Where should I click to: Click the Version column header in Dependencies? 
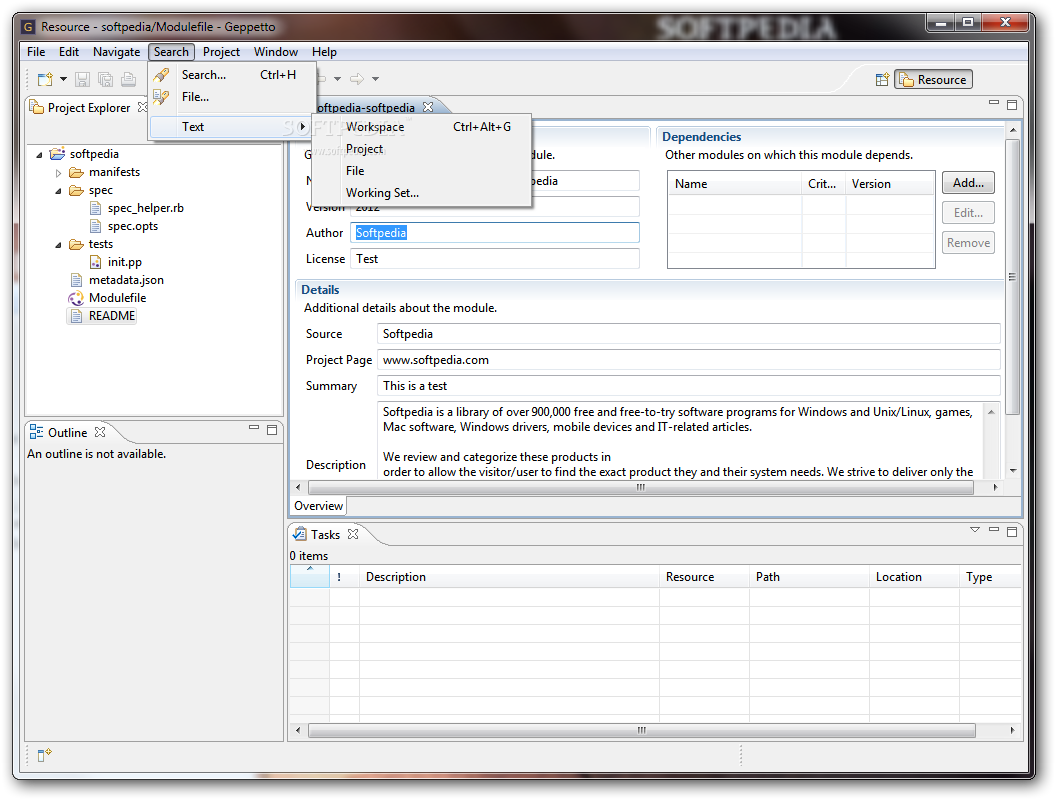point(890,184)
